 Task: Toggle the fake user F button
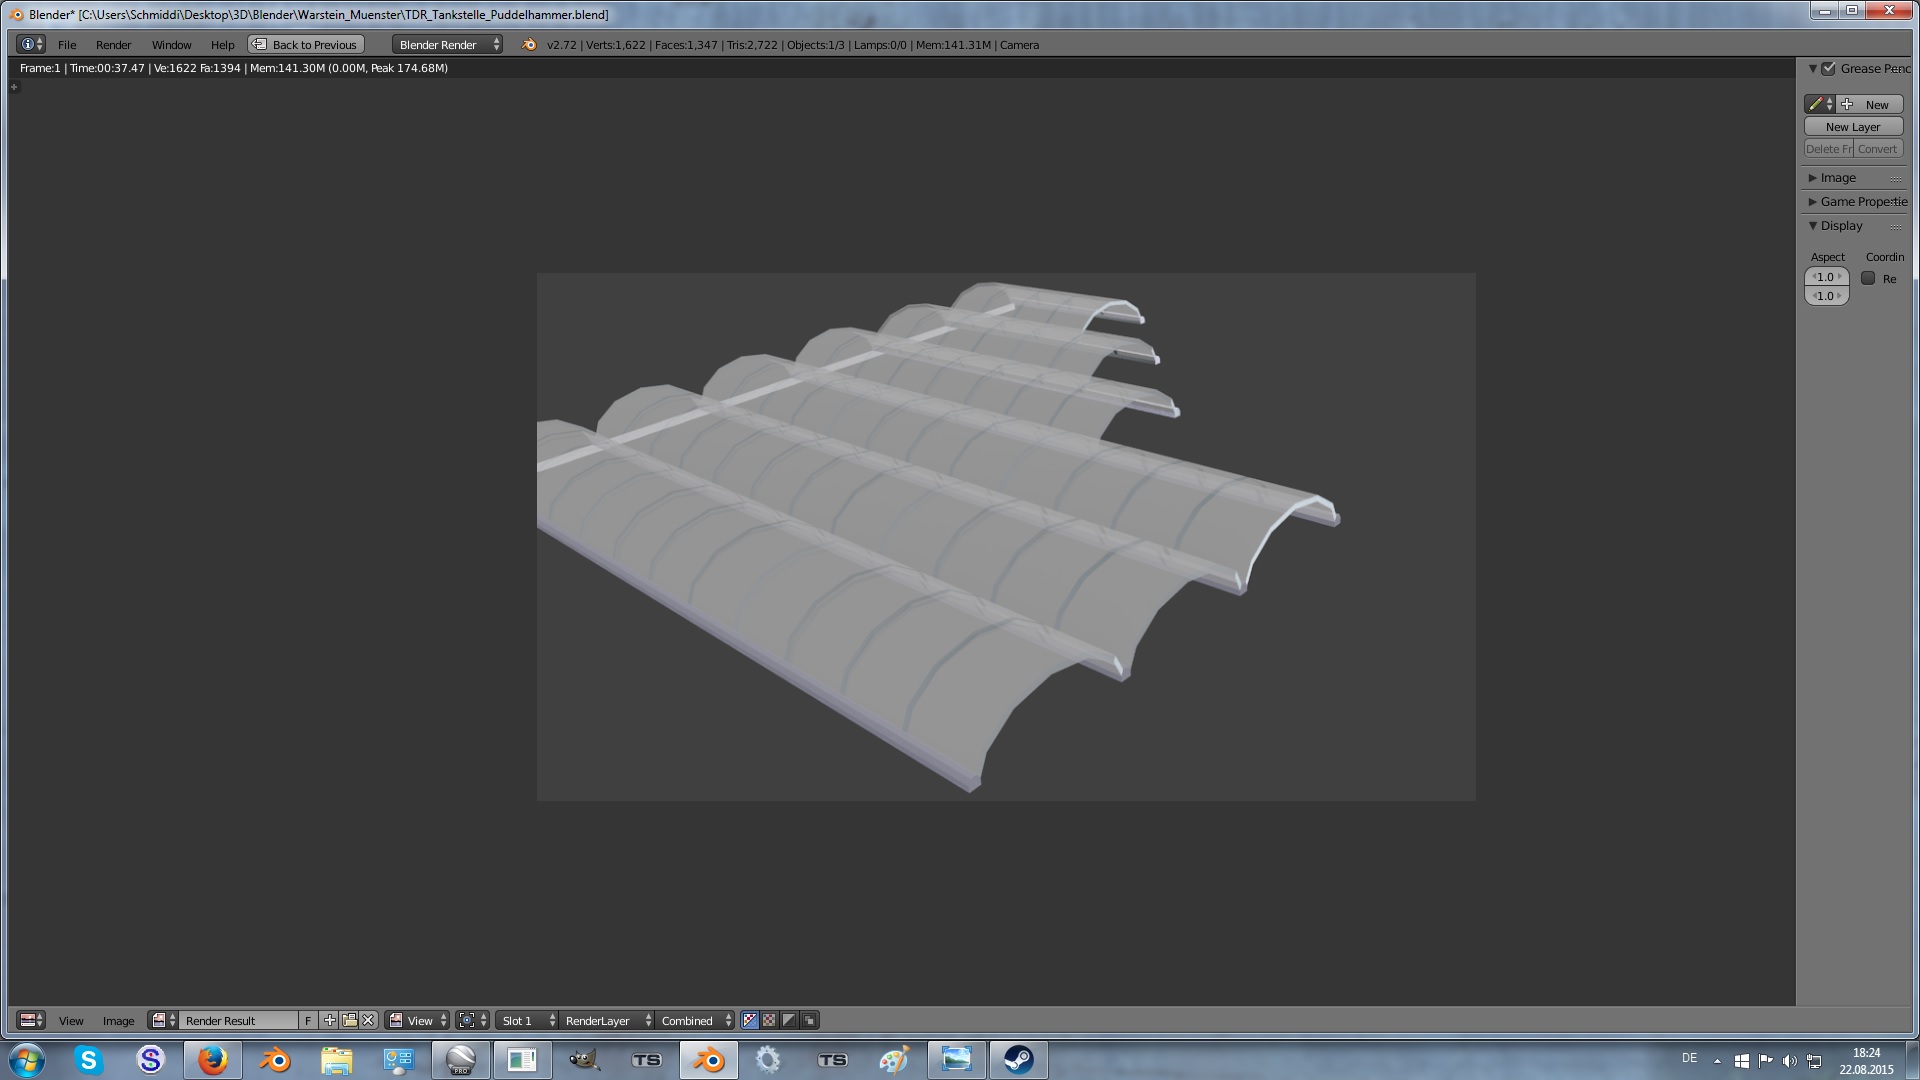[x=308, y=1020]
